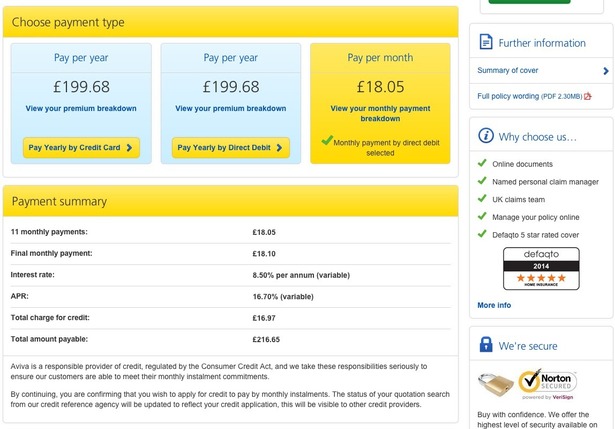The image size is (615, 429).
Task: Click the Norton Secured badge
Action: click(x=545, y=385)
